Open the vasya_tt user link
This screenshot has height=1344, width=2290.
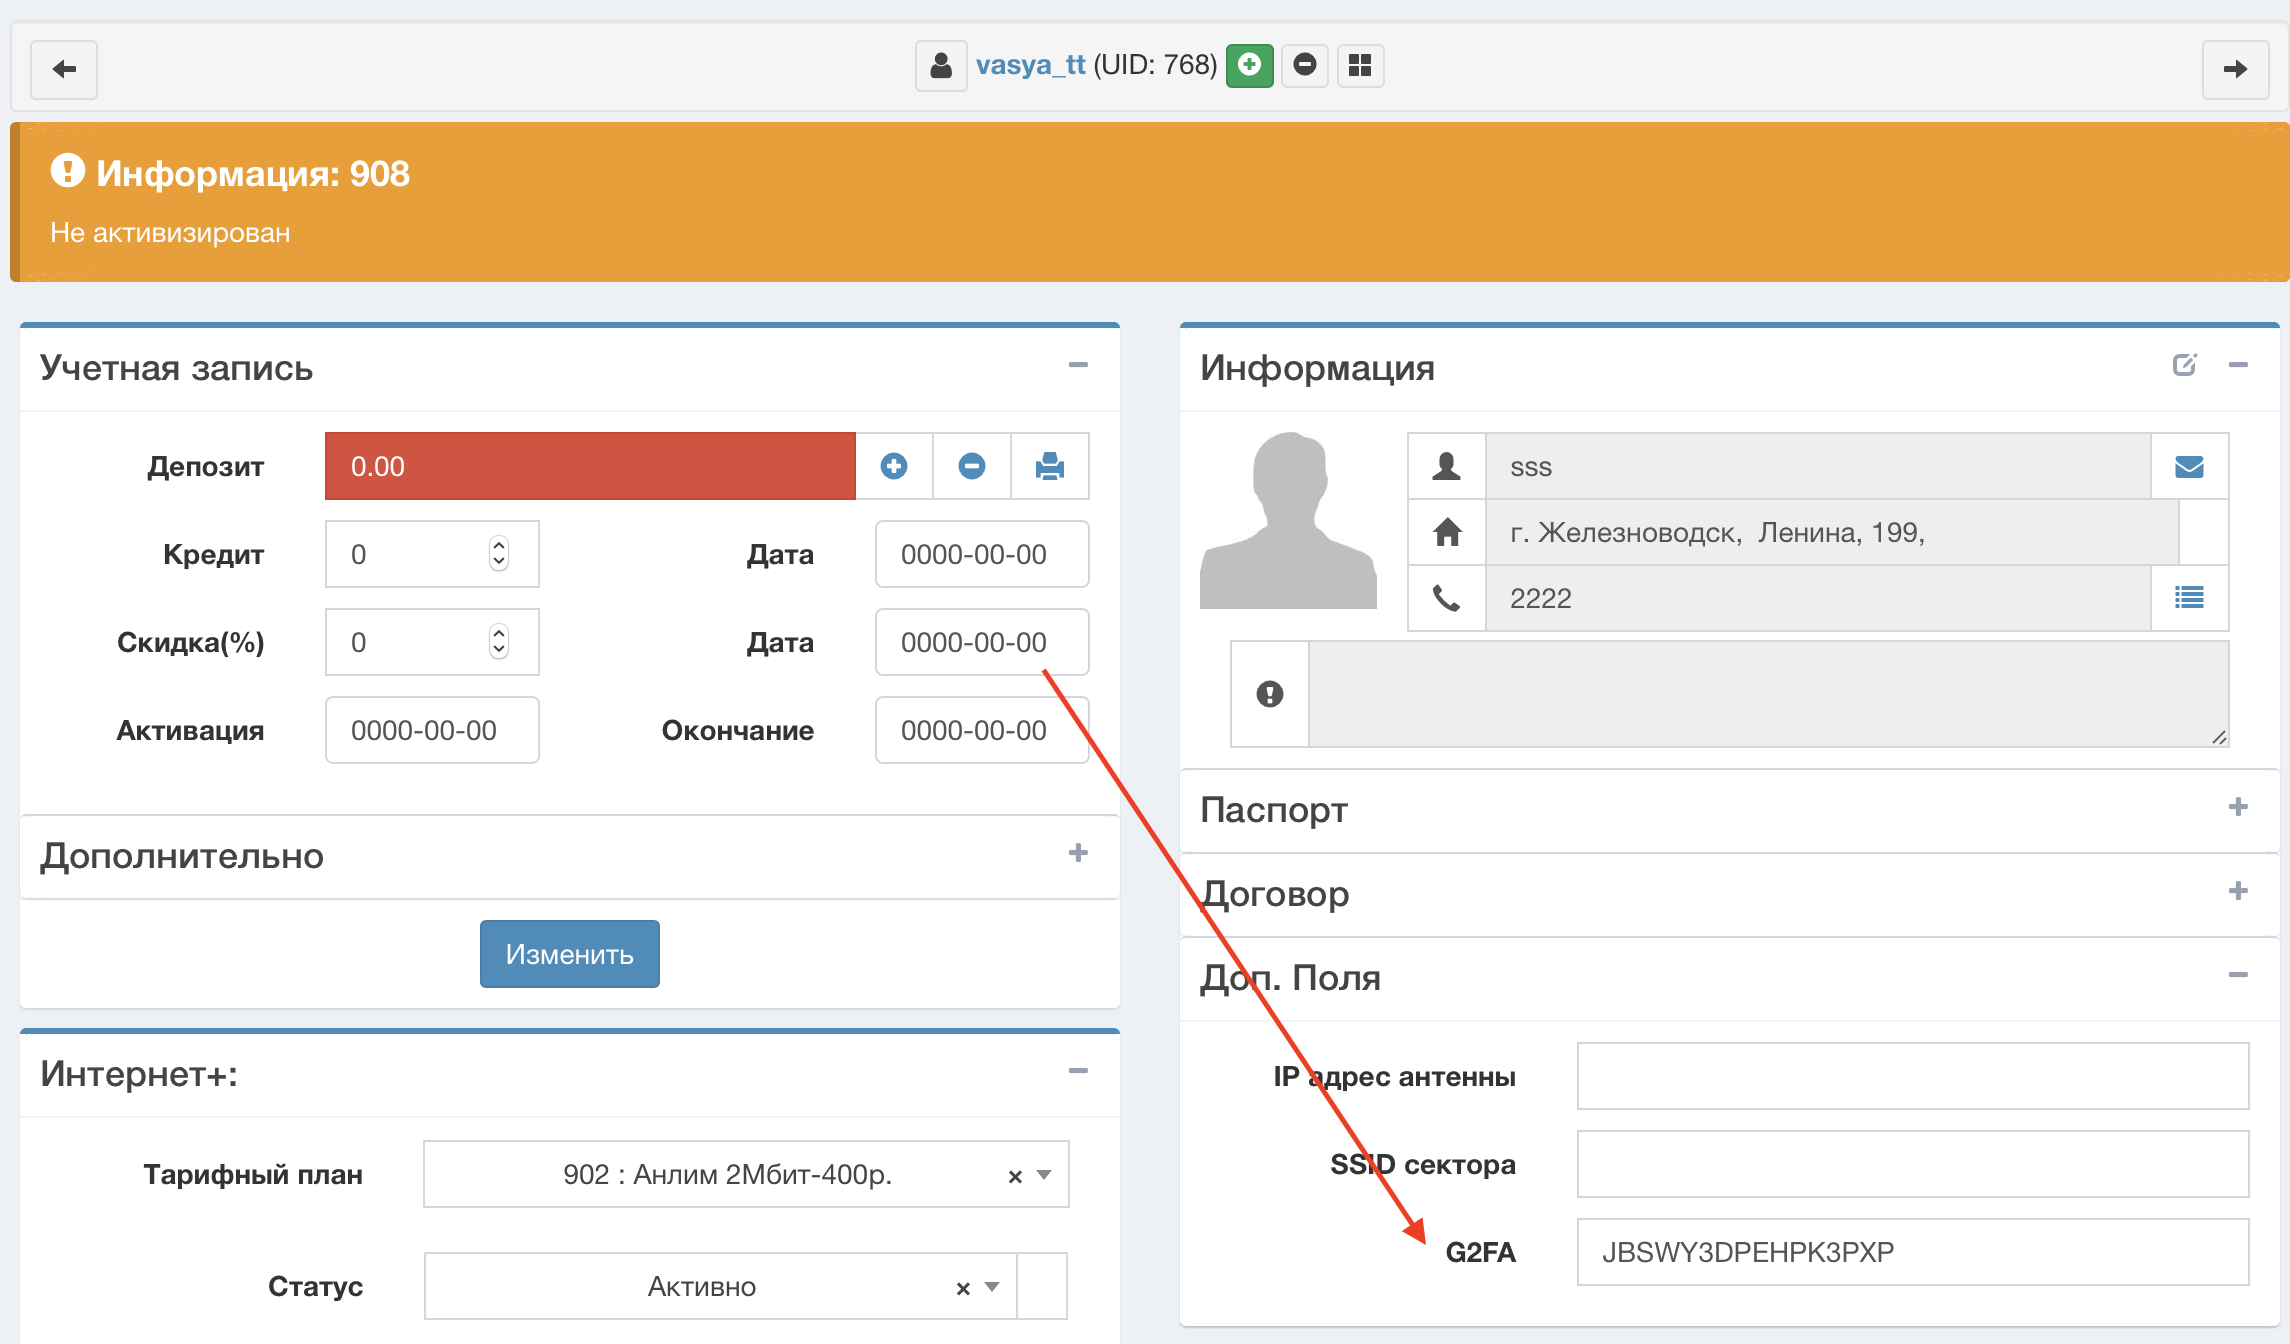[x=1030, y=65]
